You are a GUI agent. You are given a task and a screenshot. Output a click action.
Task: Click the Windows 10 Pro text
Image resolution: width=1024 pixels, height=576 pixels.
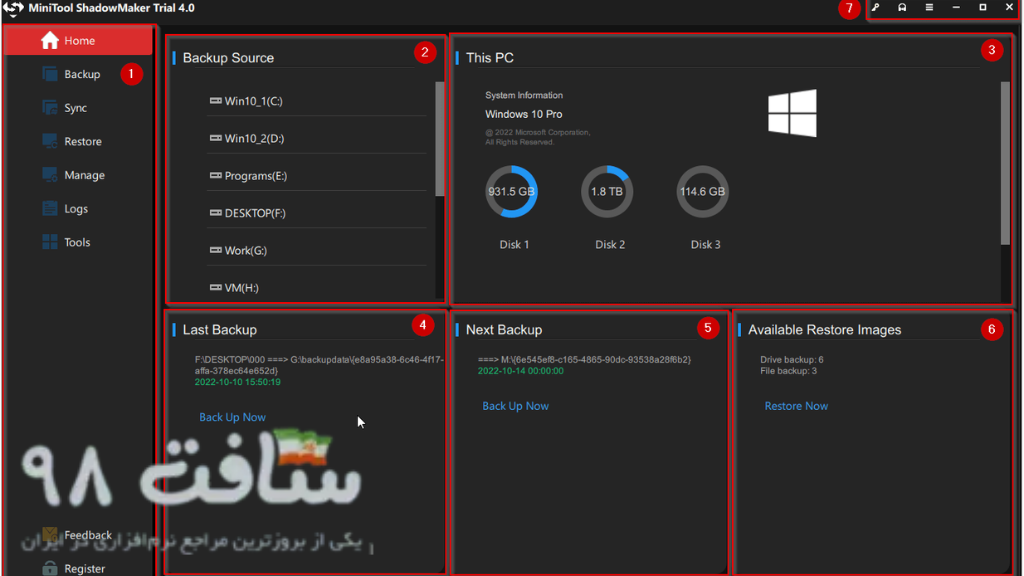524,114
